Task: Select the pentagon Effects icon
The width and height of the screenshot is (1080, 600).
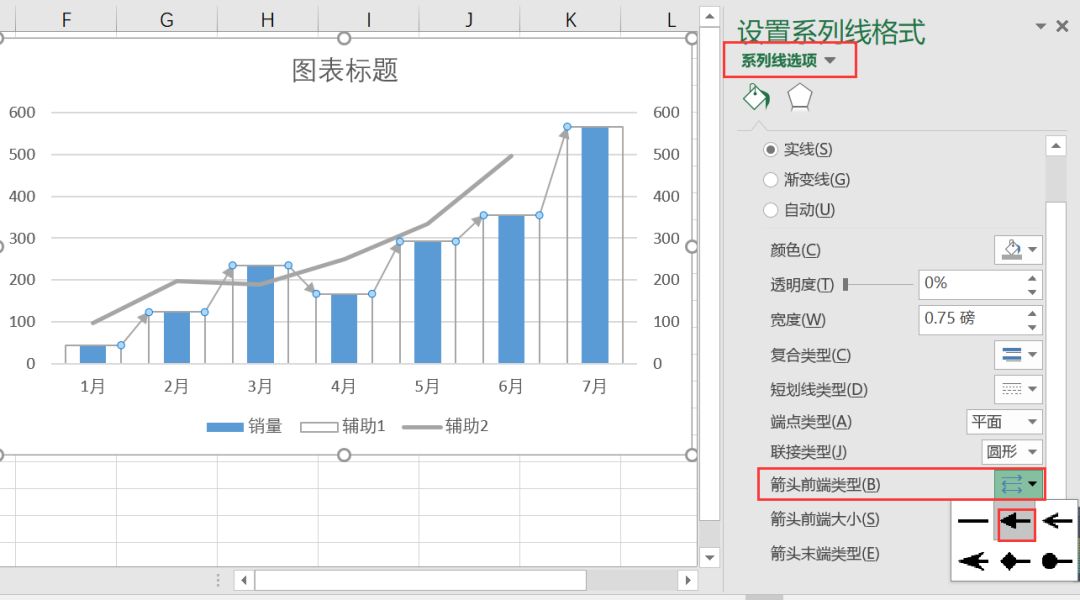Action: click(800, 96)
